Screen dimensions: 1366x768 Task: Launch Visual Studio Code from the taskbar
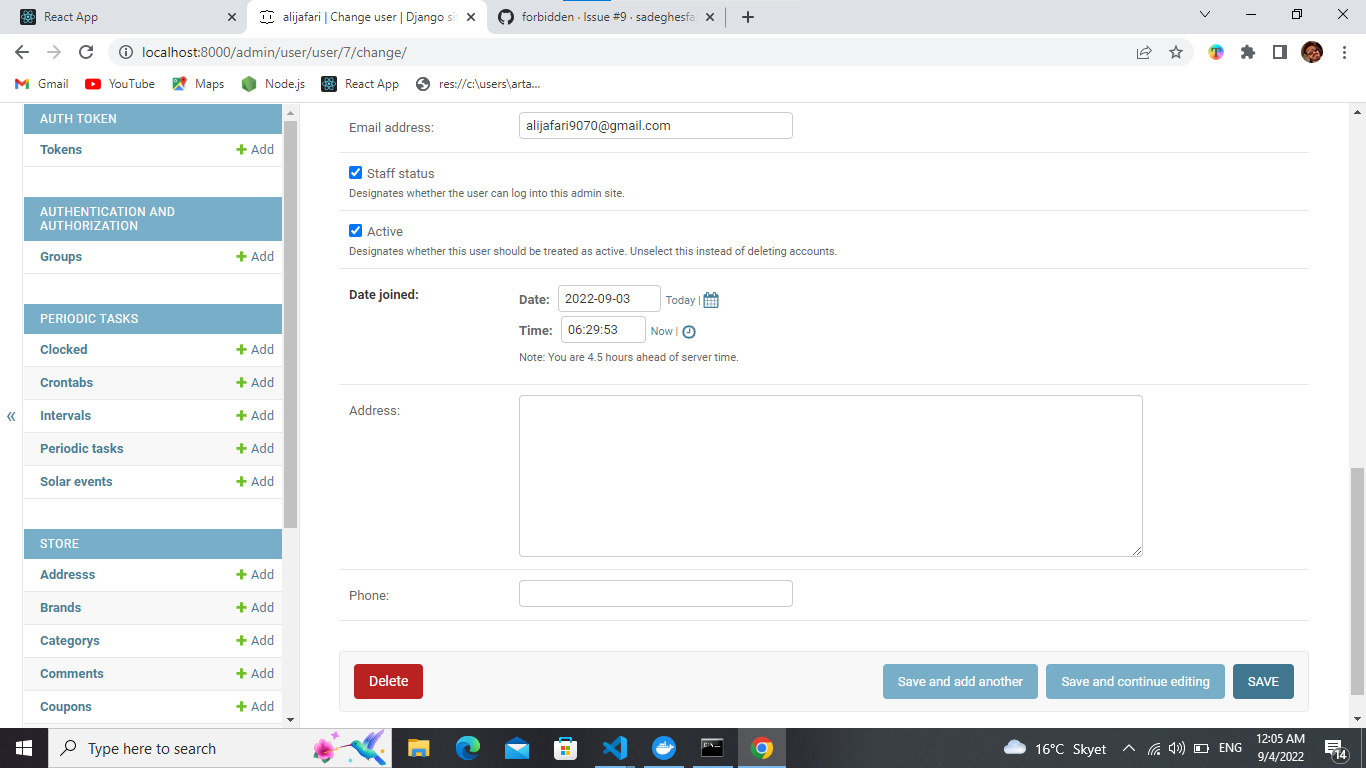pos(614,747)
